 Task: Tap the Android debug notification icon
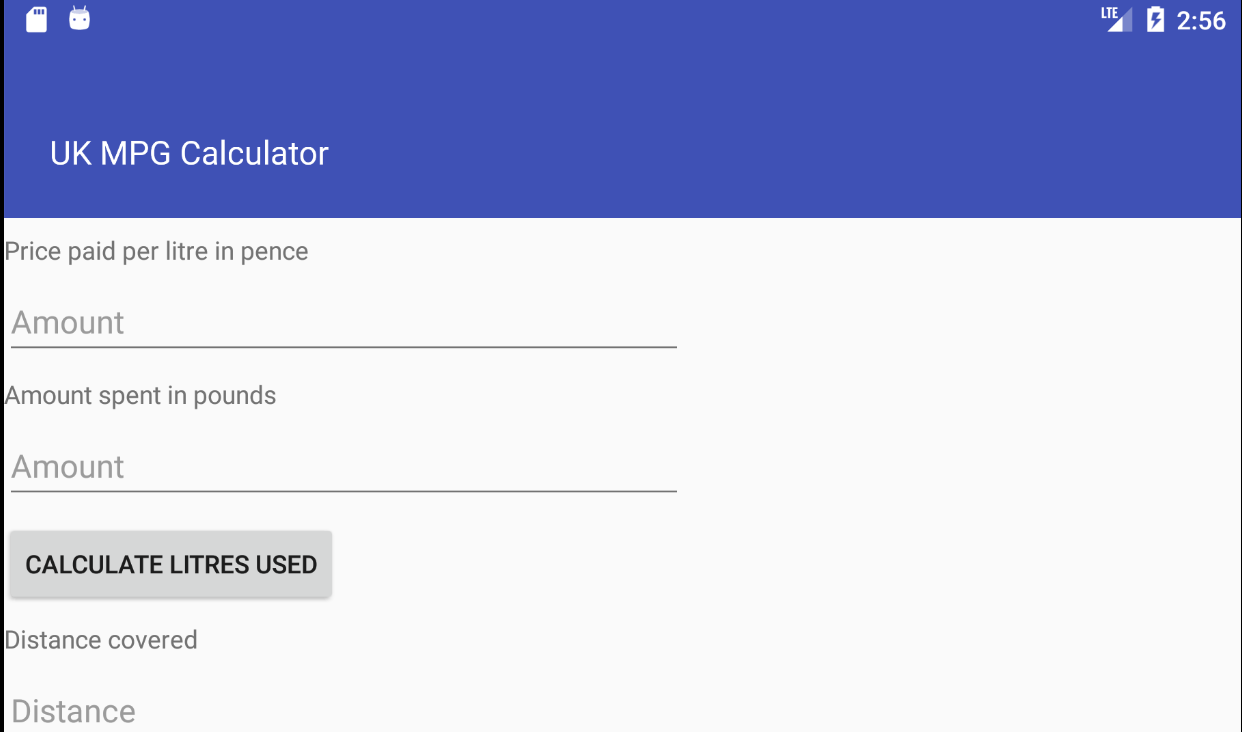(80, 19)
